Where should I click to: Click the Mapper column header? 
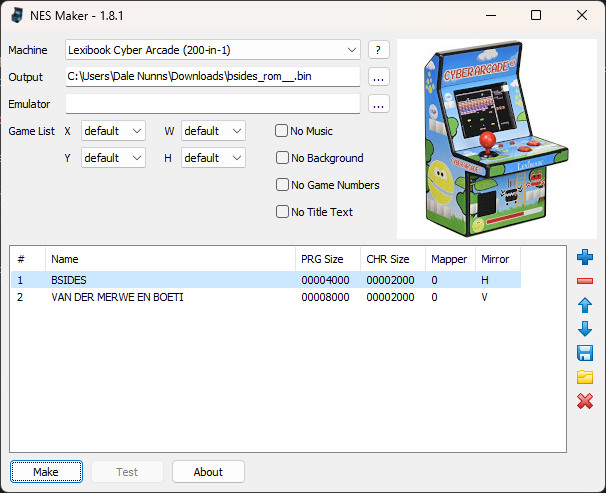pos(451,259)
